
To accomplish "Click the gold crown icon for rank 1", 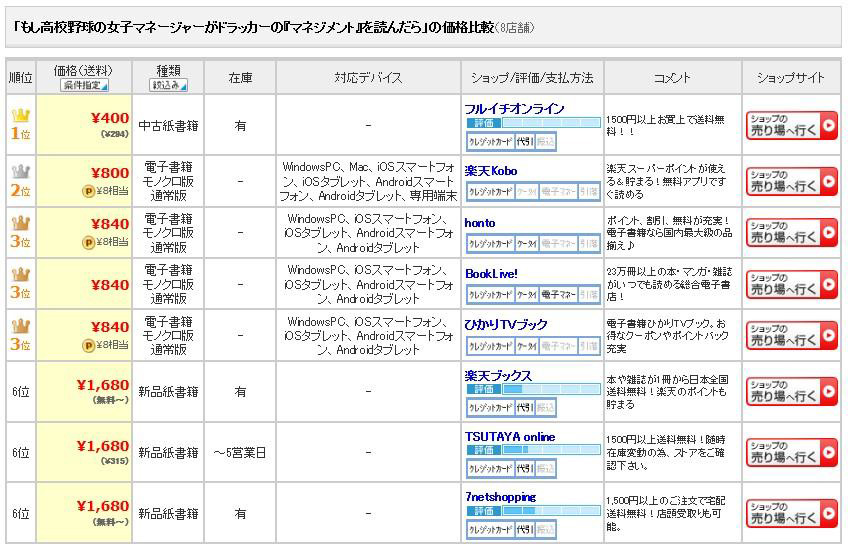I will point(21,115).
